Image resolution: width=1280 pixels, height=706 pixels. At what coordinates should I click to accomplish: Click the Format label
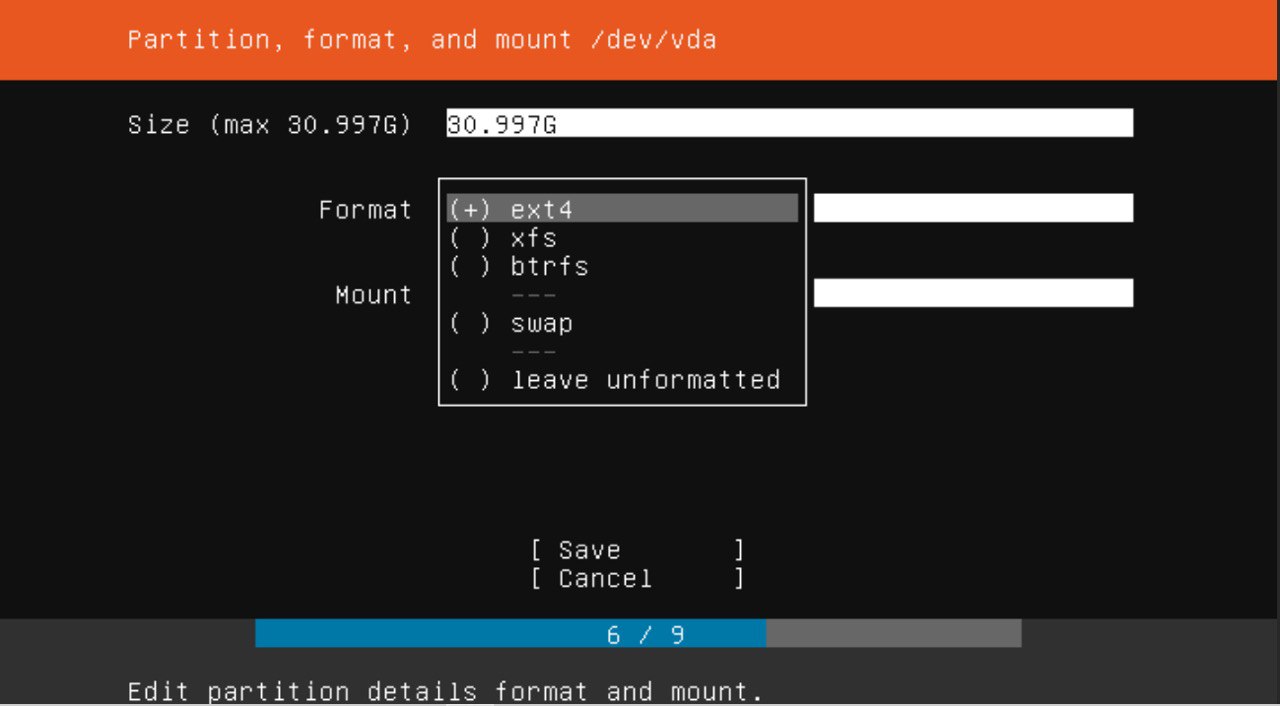coord(365,210)
